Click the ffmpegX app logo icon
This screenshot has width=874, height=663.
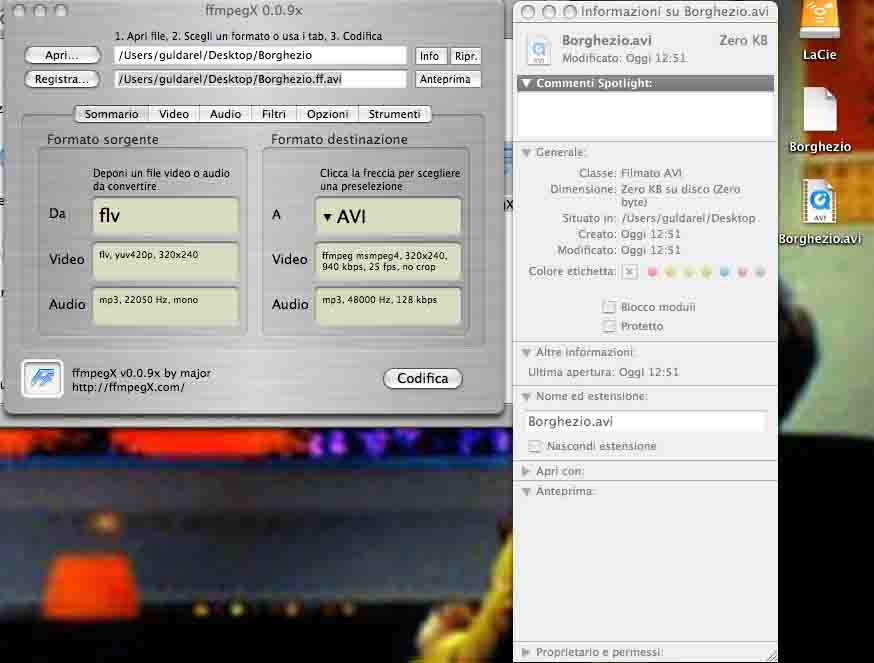pos(42,379)
